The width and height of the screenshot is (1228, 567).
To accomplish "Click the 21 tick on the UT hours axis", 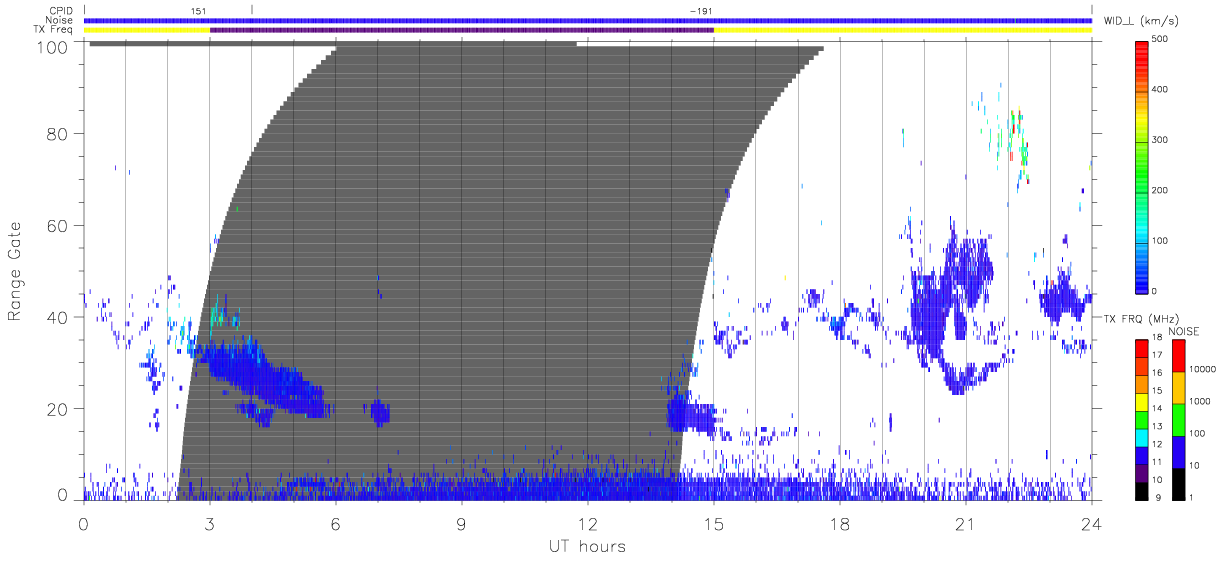I will tap(966, 522).
